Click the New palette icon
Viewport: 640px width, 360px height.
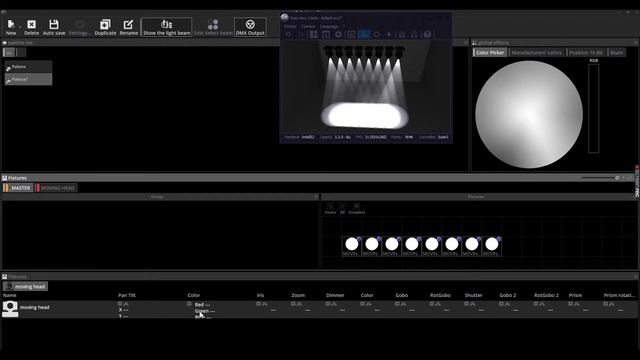[11, 27]
